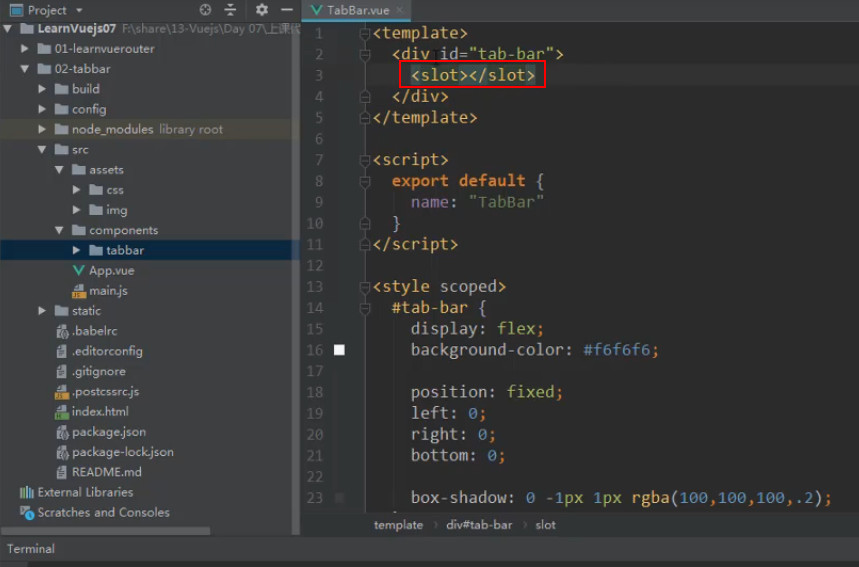The width and height of the screenshot is (859, 567).
Task: Select the .babelrc file
Action: (94, 331)
